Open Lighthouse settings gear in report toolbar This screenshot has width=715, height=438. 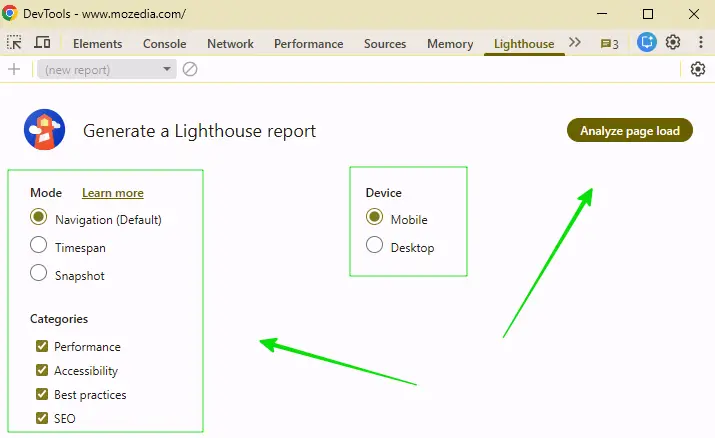tap(698, 69)
